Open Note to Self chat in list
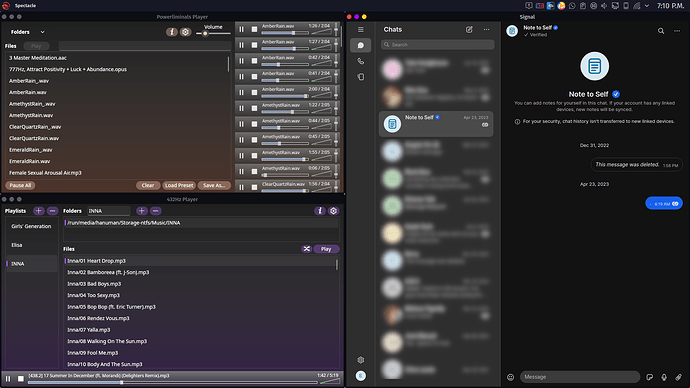This screenshot has width=690, height=388. (436, 124)
